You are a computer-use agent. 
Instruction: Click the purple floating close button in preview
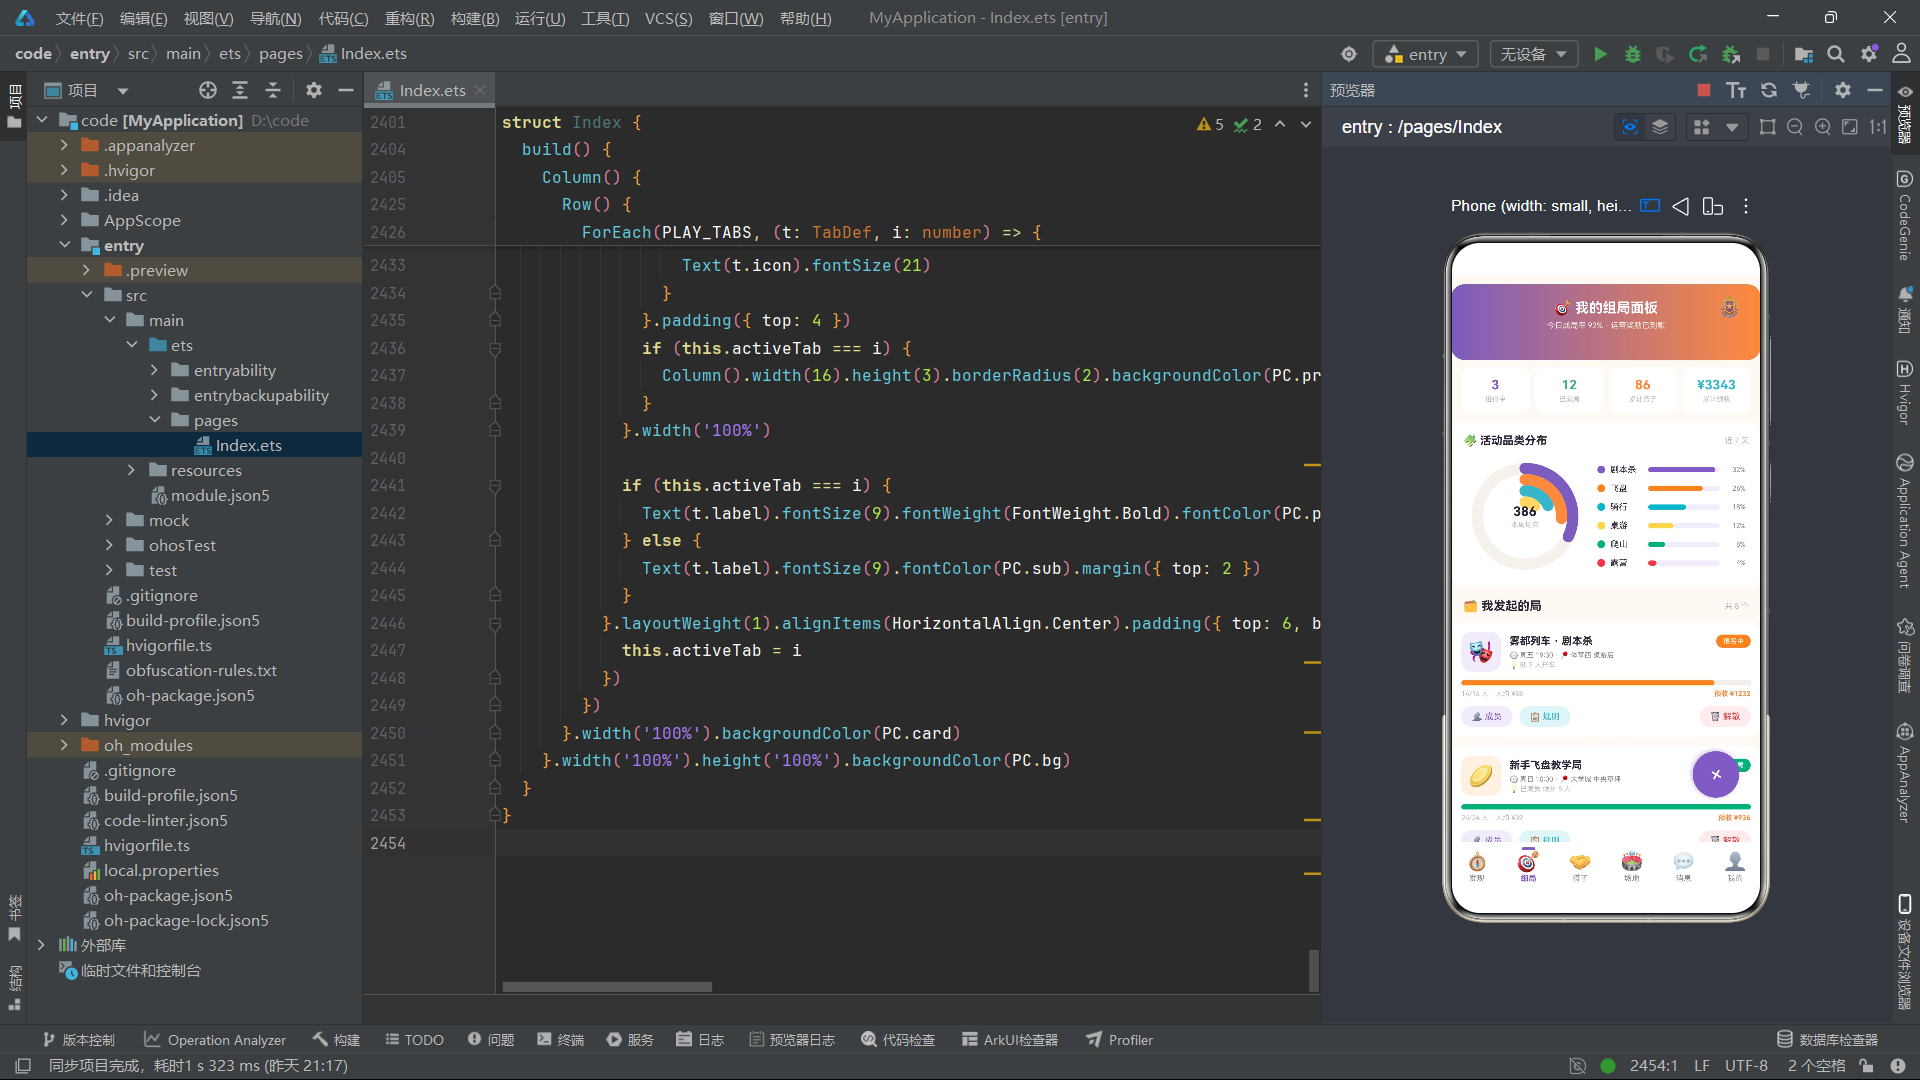[1716, 774]
